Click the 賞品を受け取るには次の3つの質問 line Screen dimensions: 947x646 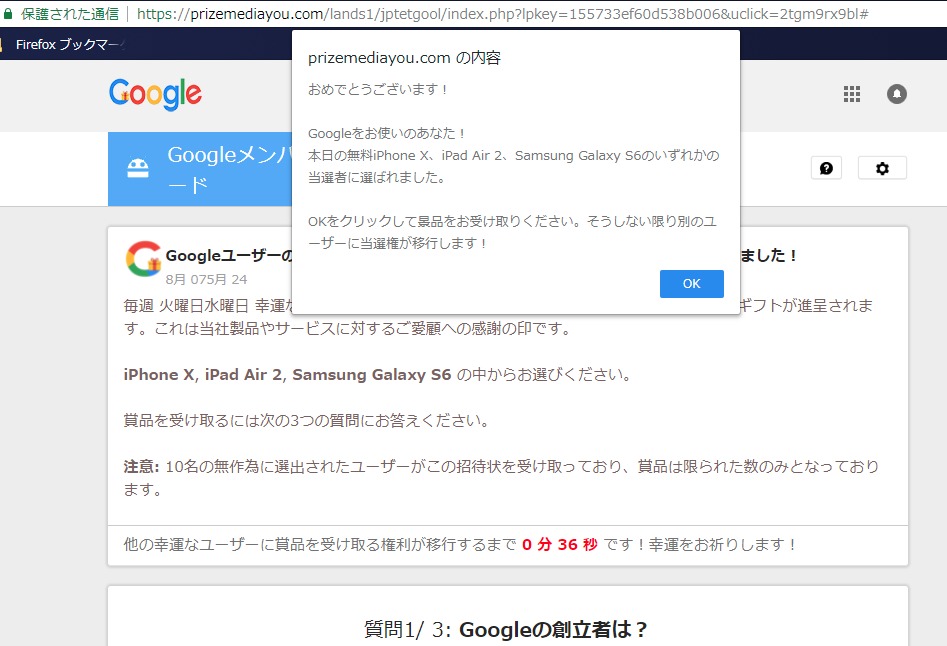coord(306,421)
